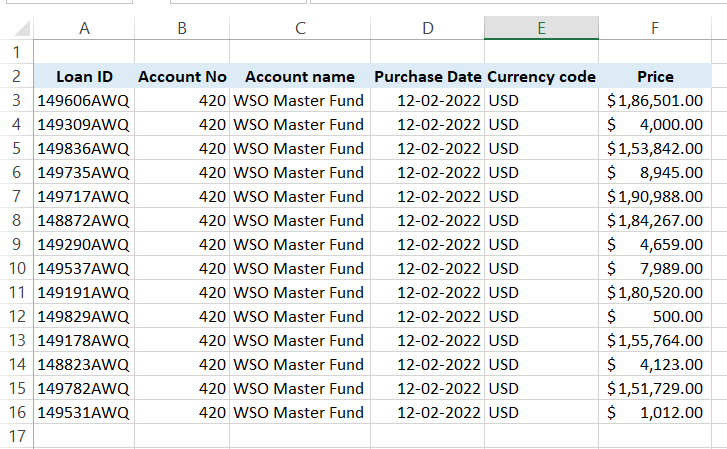Select column A header
727x449 pixels.
pyautogui.click(x=84, y=29)
